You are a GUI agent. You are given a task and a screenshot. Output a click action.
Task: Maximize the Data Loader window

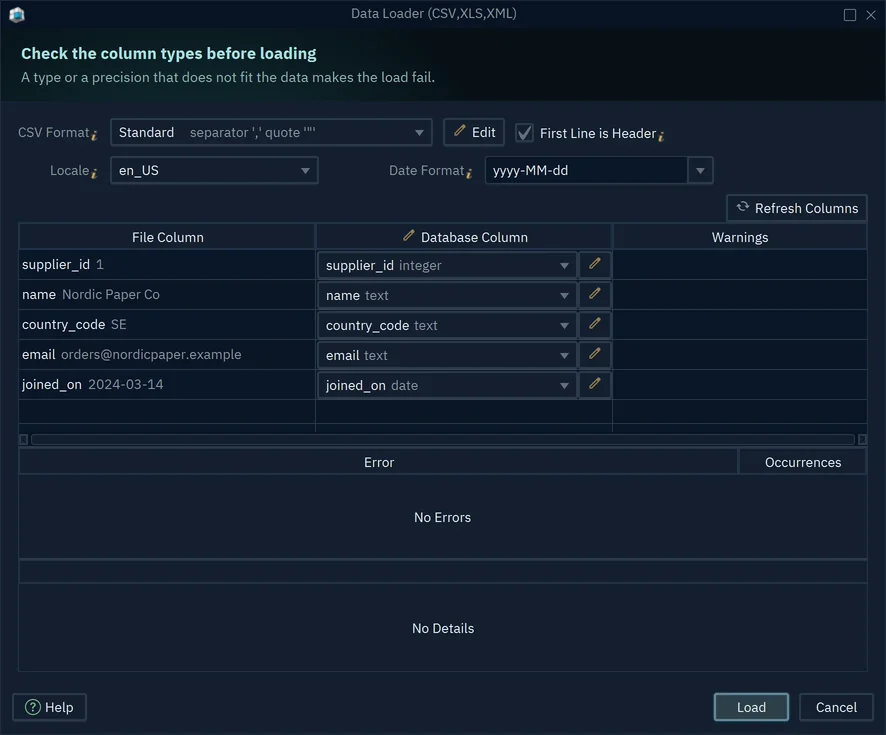pos(850,15)
